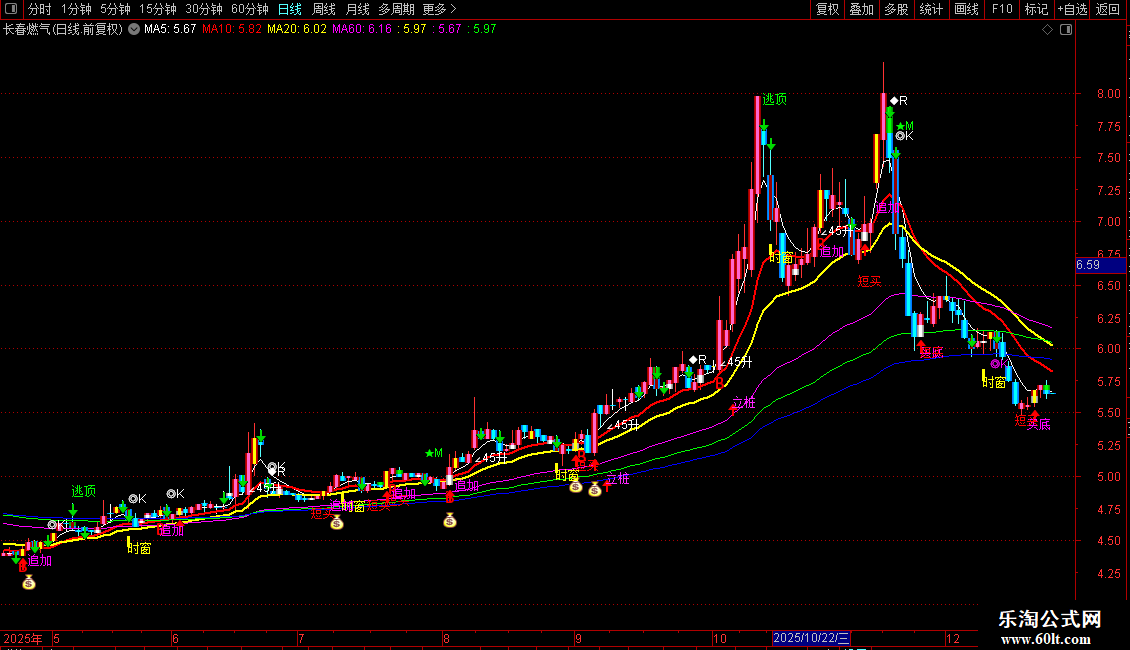Click the 6.59 price tag on axis
1130x650 pixels.
pyautogui.click(x=1100, y=265)
